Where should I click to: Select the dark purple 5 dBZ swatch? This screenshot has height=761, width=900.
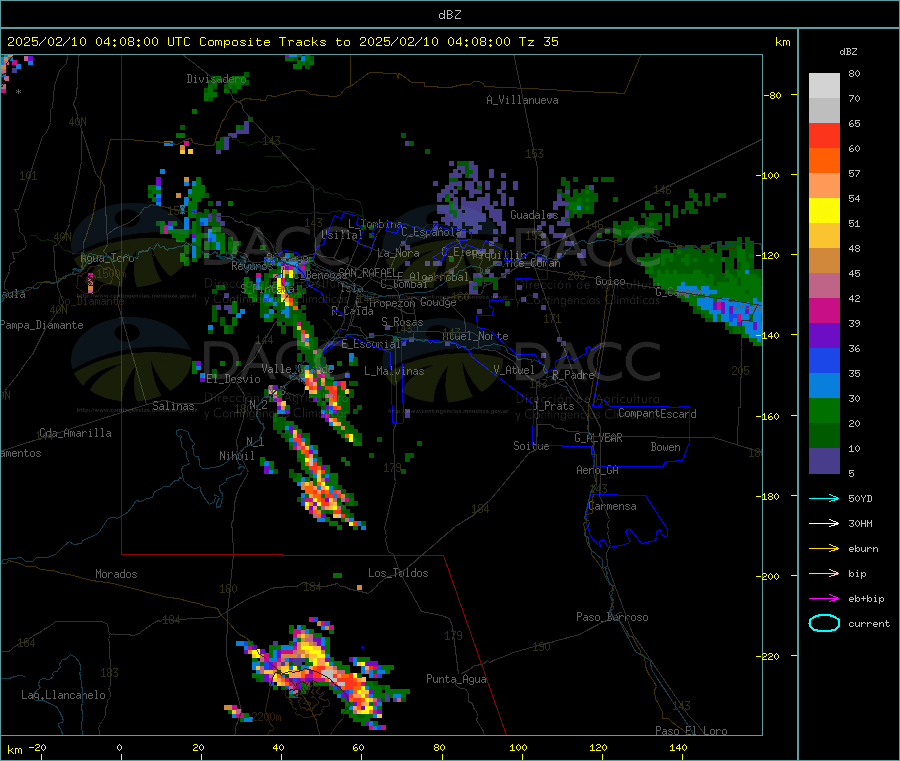coord(824,461)
